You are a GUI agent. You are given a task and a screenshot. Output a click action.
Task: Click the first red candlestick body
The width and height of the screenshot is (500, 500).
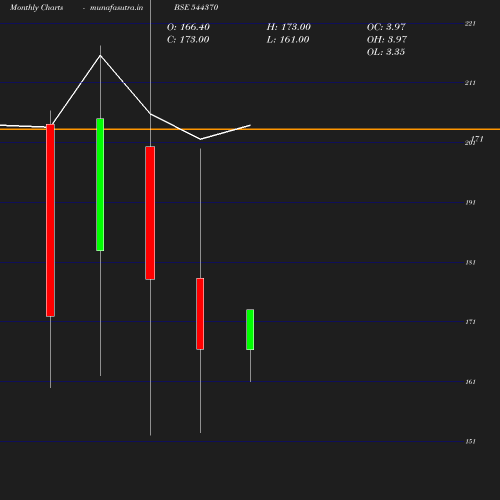click(x=50, y=220)
